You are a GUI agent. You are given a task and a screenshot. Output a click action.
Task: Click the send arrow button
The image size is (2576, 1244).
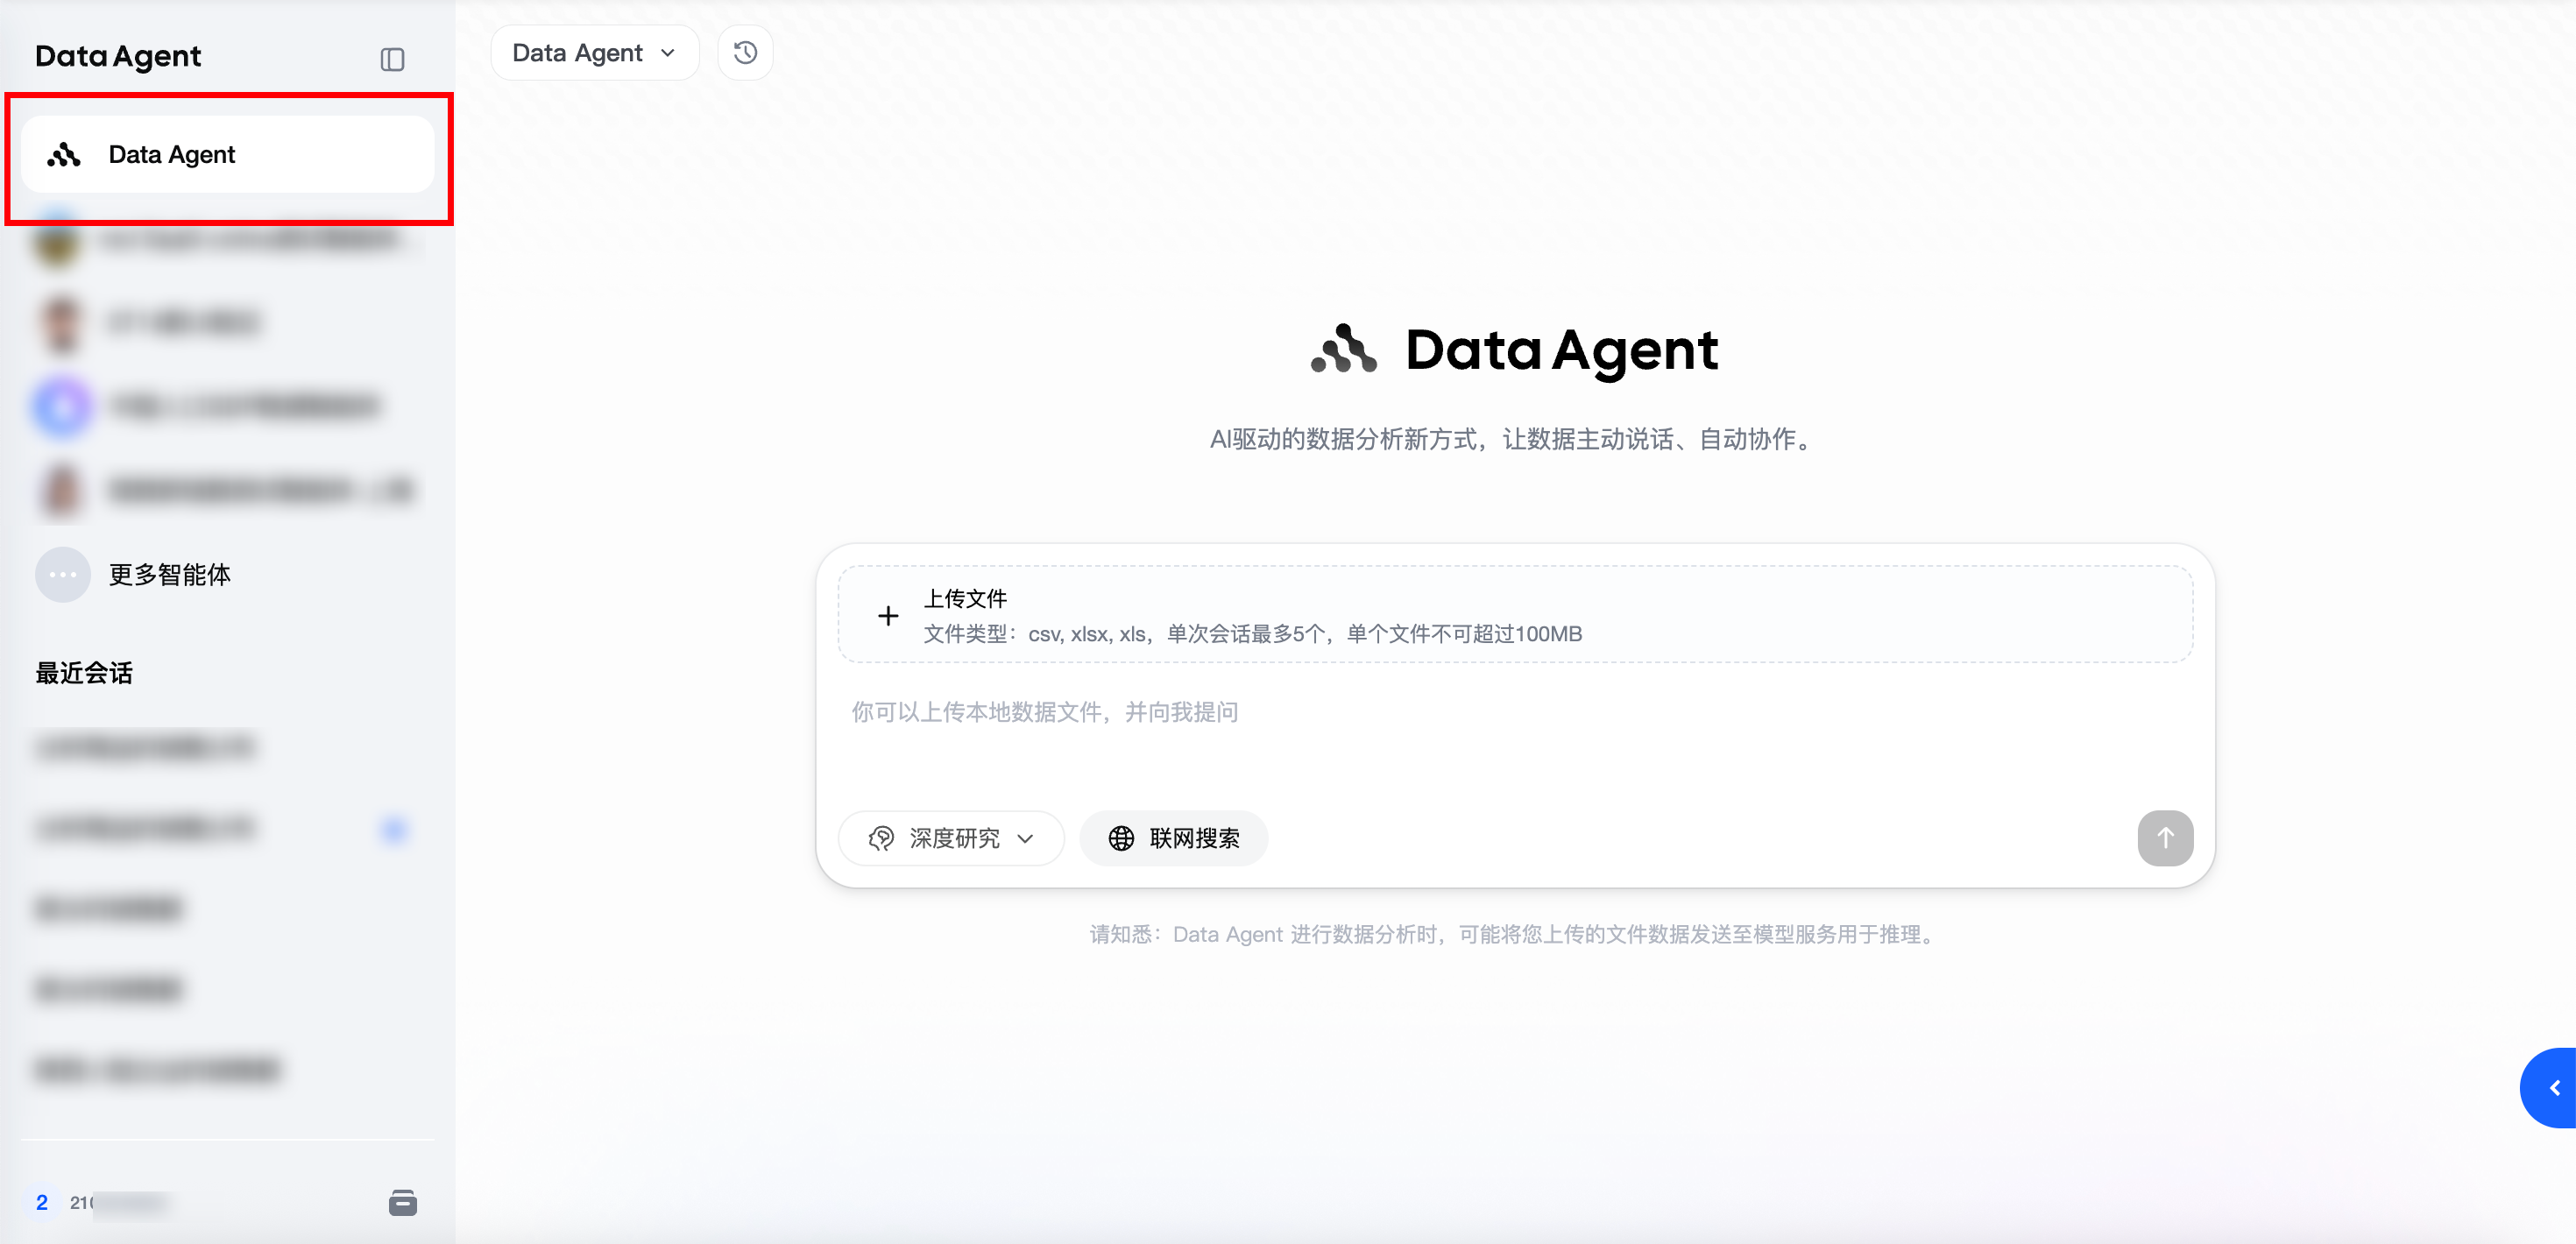coord(2164,837)
